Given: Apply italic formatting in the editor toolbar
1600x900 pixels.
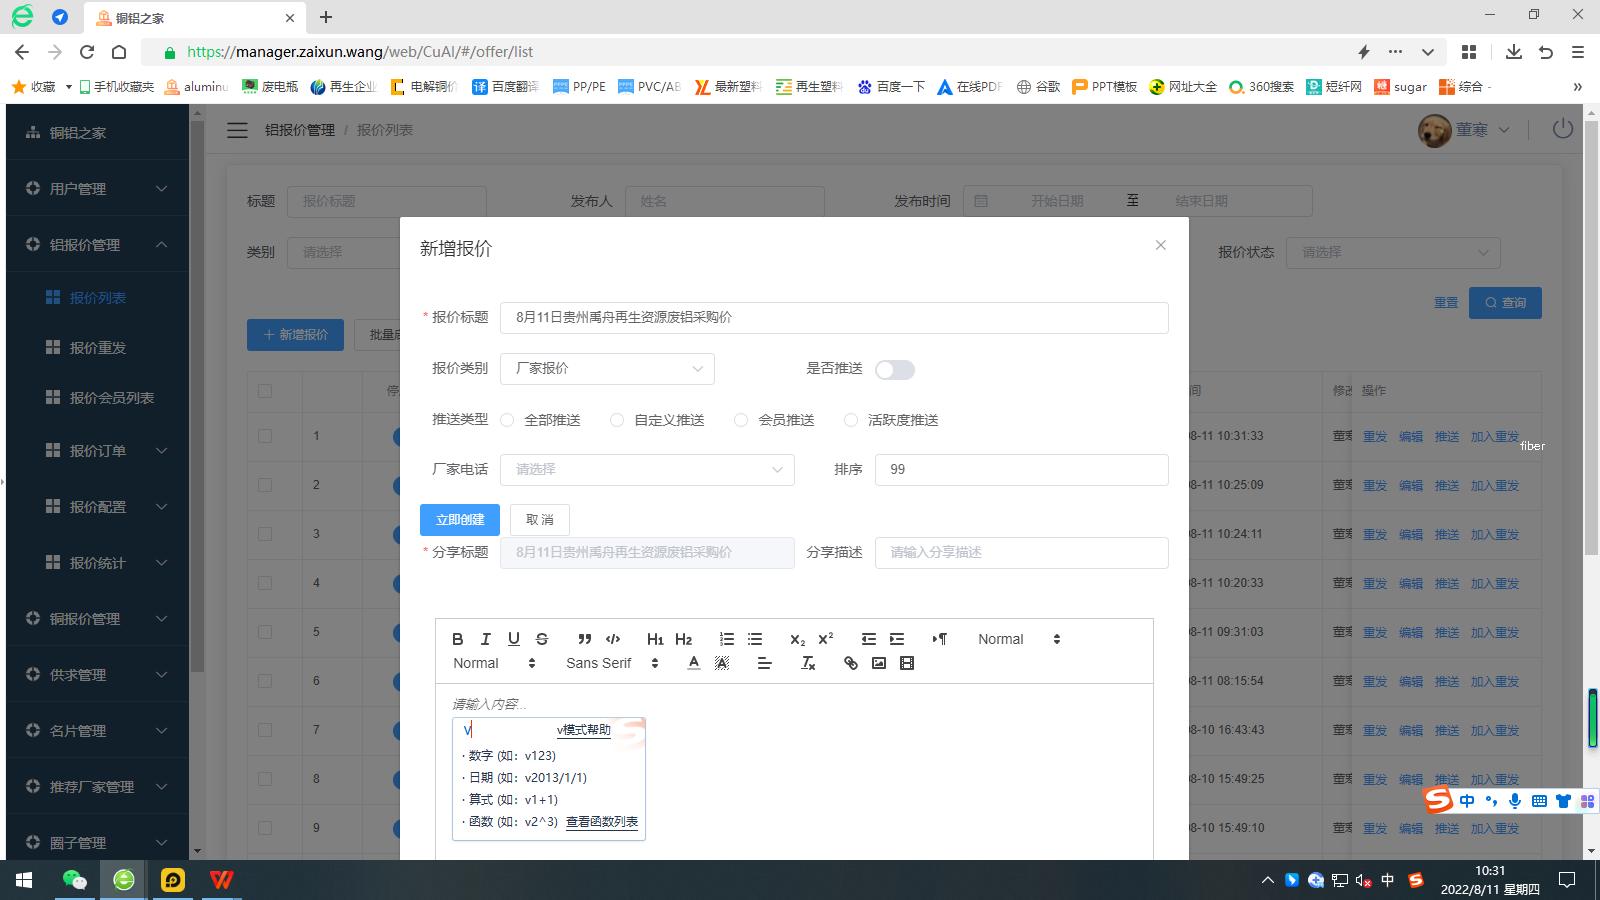Looking at the screenshot, I should click(x=486, y=639).
